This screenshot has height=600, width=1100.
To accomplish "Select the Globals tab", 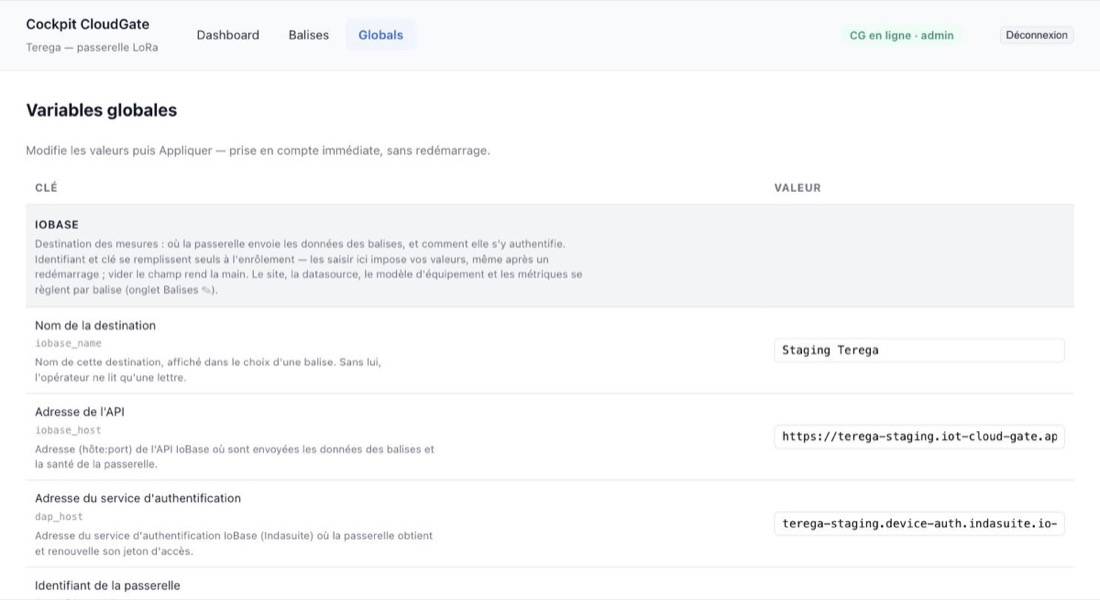I will 381,35.
